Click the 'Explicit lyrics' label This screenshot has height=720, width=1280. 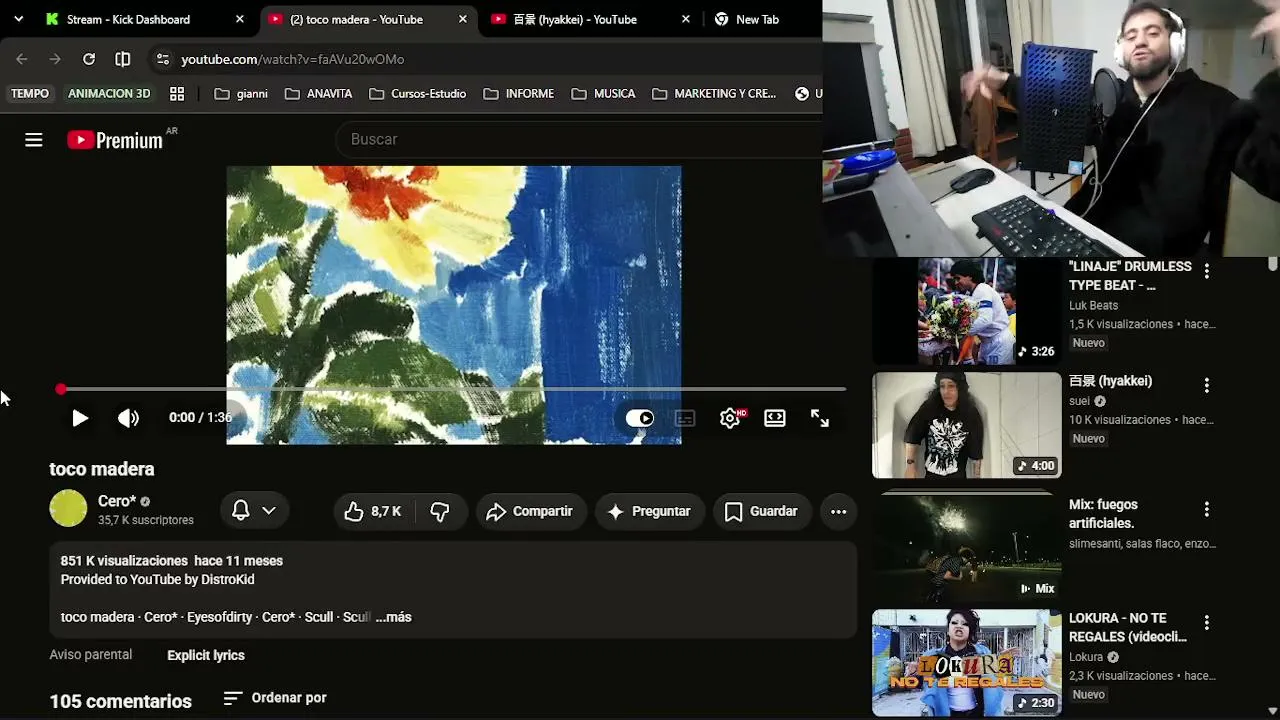tap(206, 655)
